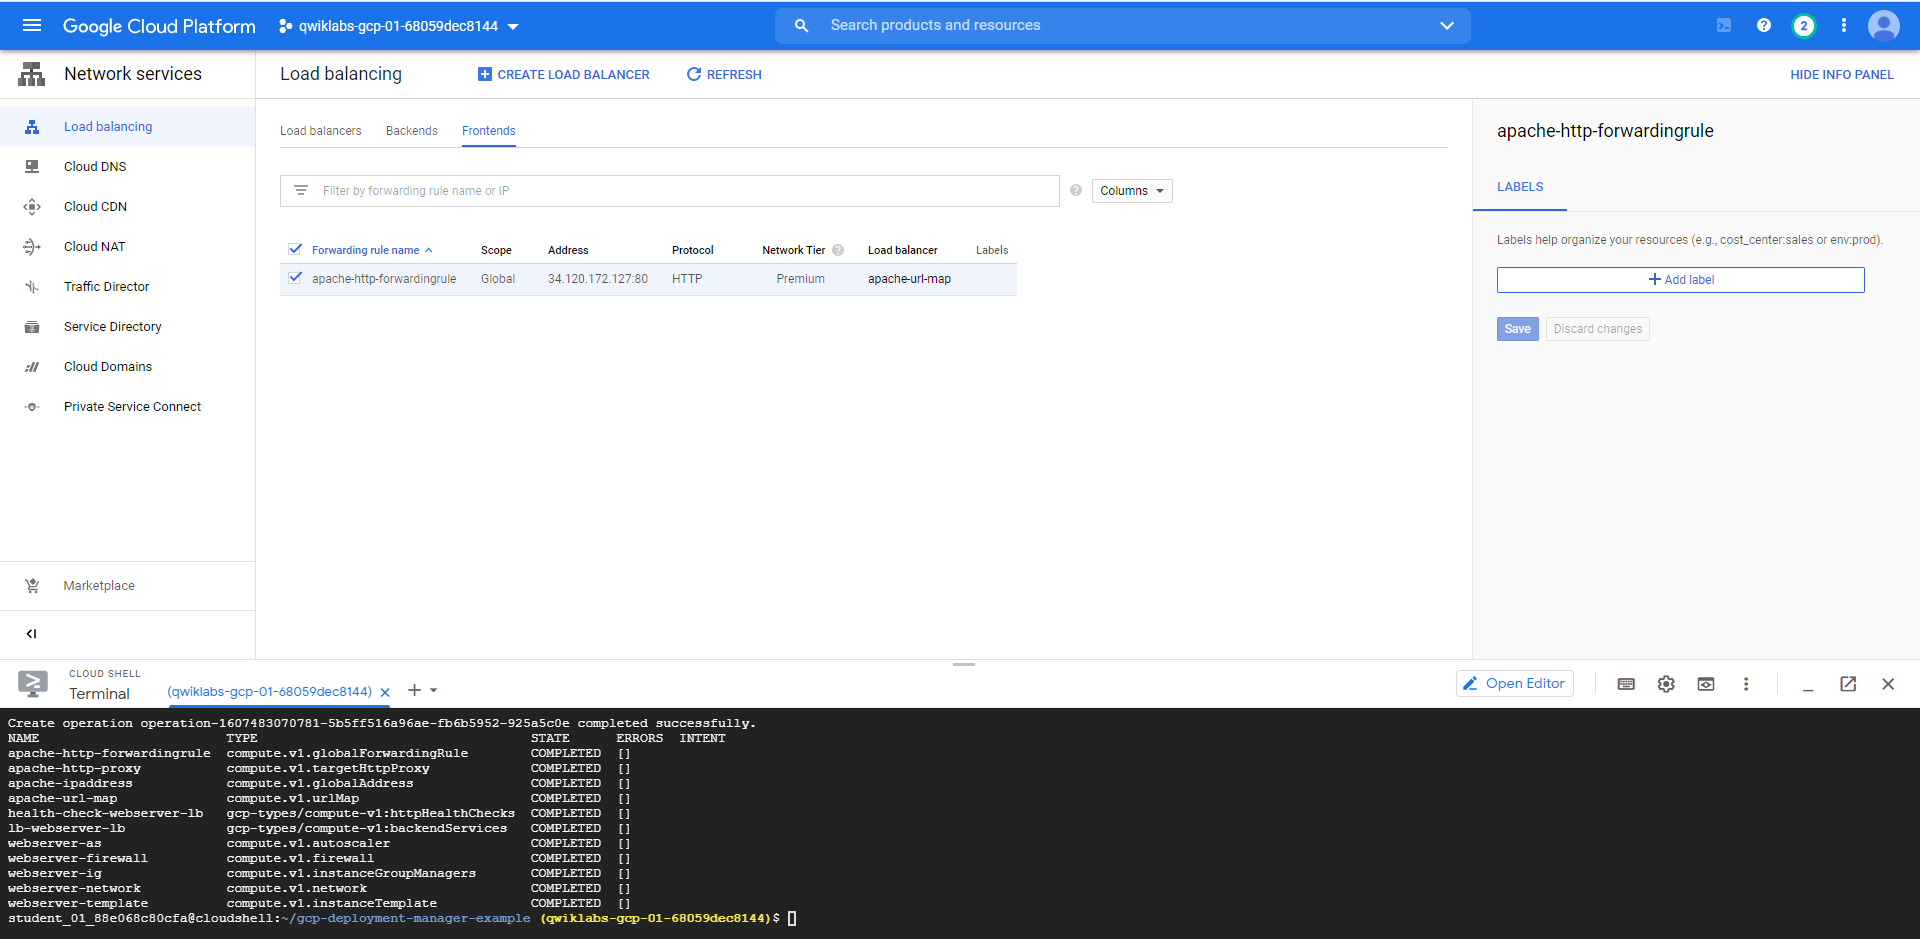This screenshot has width=1920, height=939.
Task: Switch to the Load balancers tab
Action: (321, 131)
